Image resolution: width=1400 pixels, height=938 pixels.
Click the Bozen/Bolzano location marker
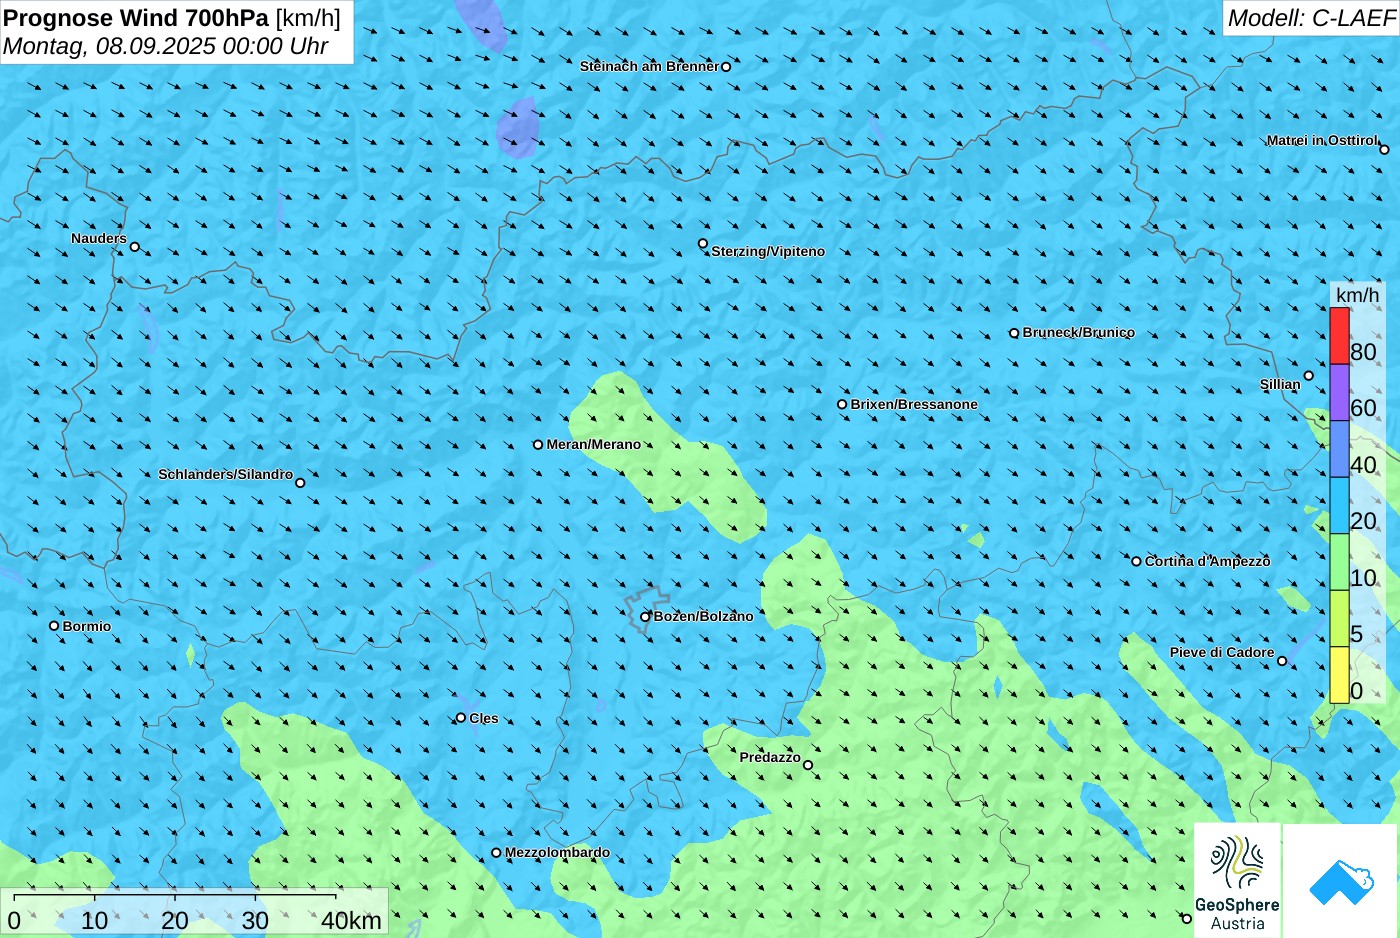(x=645, y=617)
